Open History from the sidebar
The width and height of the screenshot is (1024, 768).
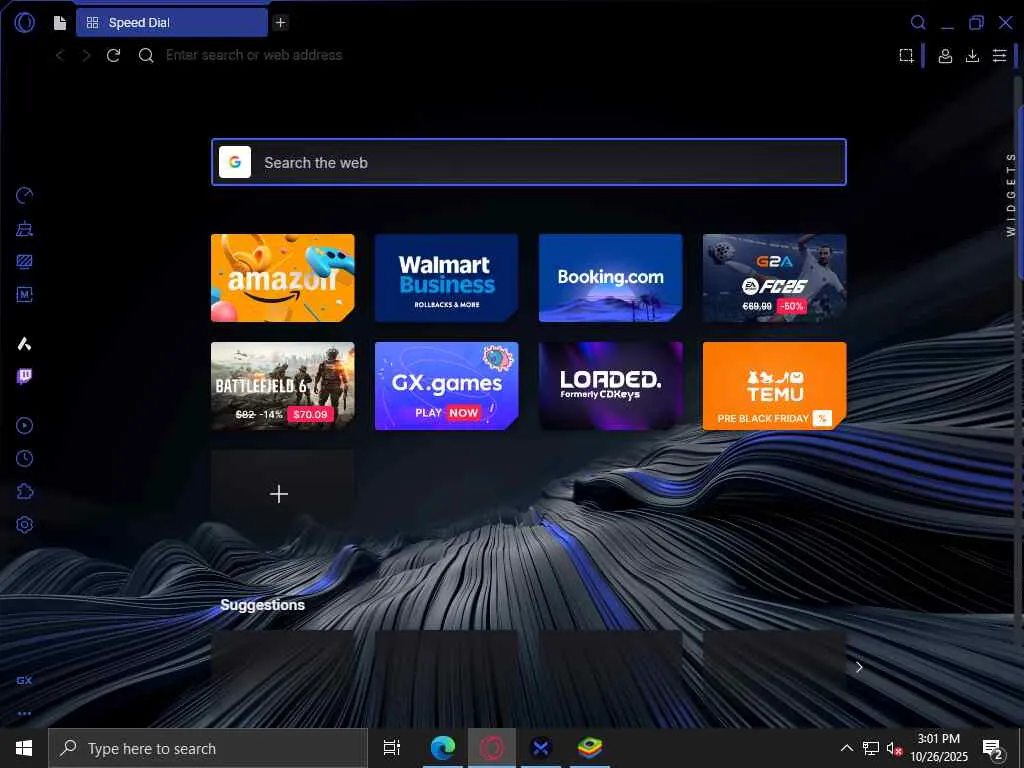(24, 458)
